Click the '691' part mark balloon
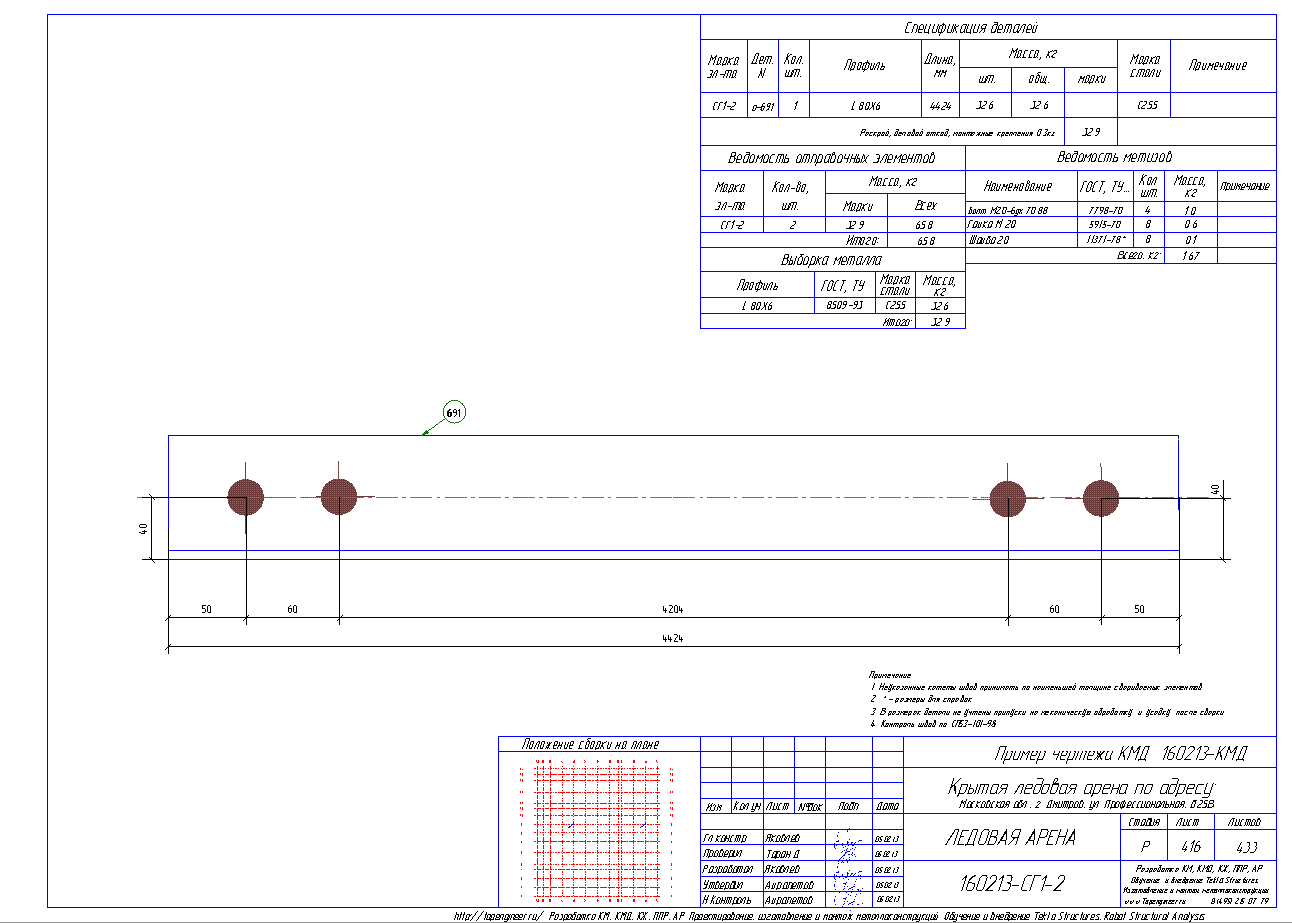Screen dimensions: 1292x923 [x=455, y=412]
